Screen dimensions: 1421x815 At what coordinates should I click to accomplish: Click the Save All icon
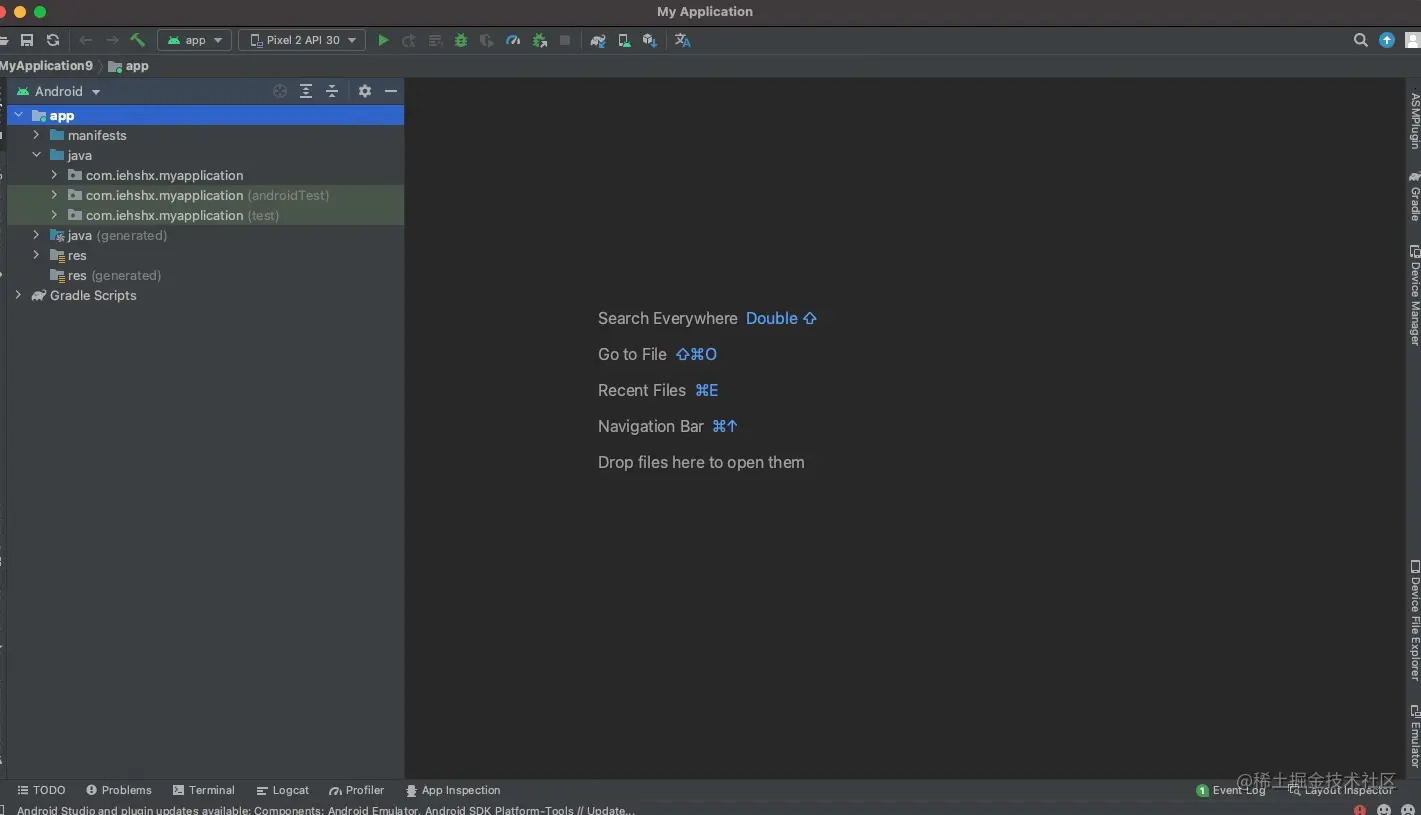pyautogui.click(x=27, y=40)
